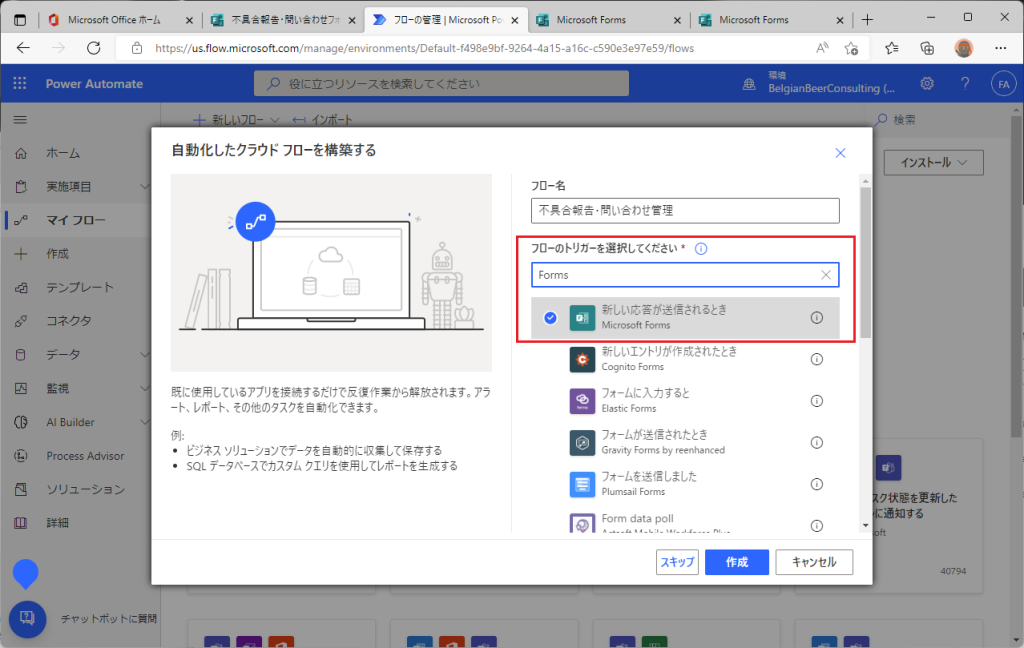
Task: Show info for Elastic Forms trigger
Action: 816,401
